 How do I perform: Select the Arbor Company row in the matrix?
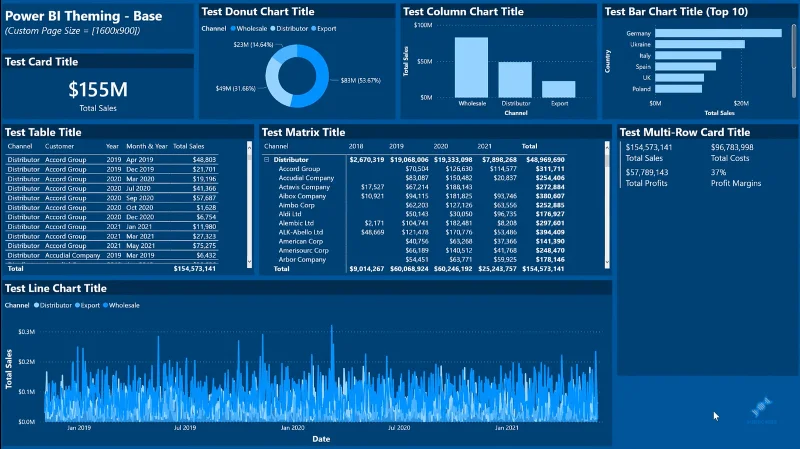click(x=302, y=260)
